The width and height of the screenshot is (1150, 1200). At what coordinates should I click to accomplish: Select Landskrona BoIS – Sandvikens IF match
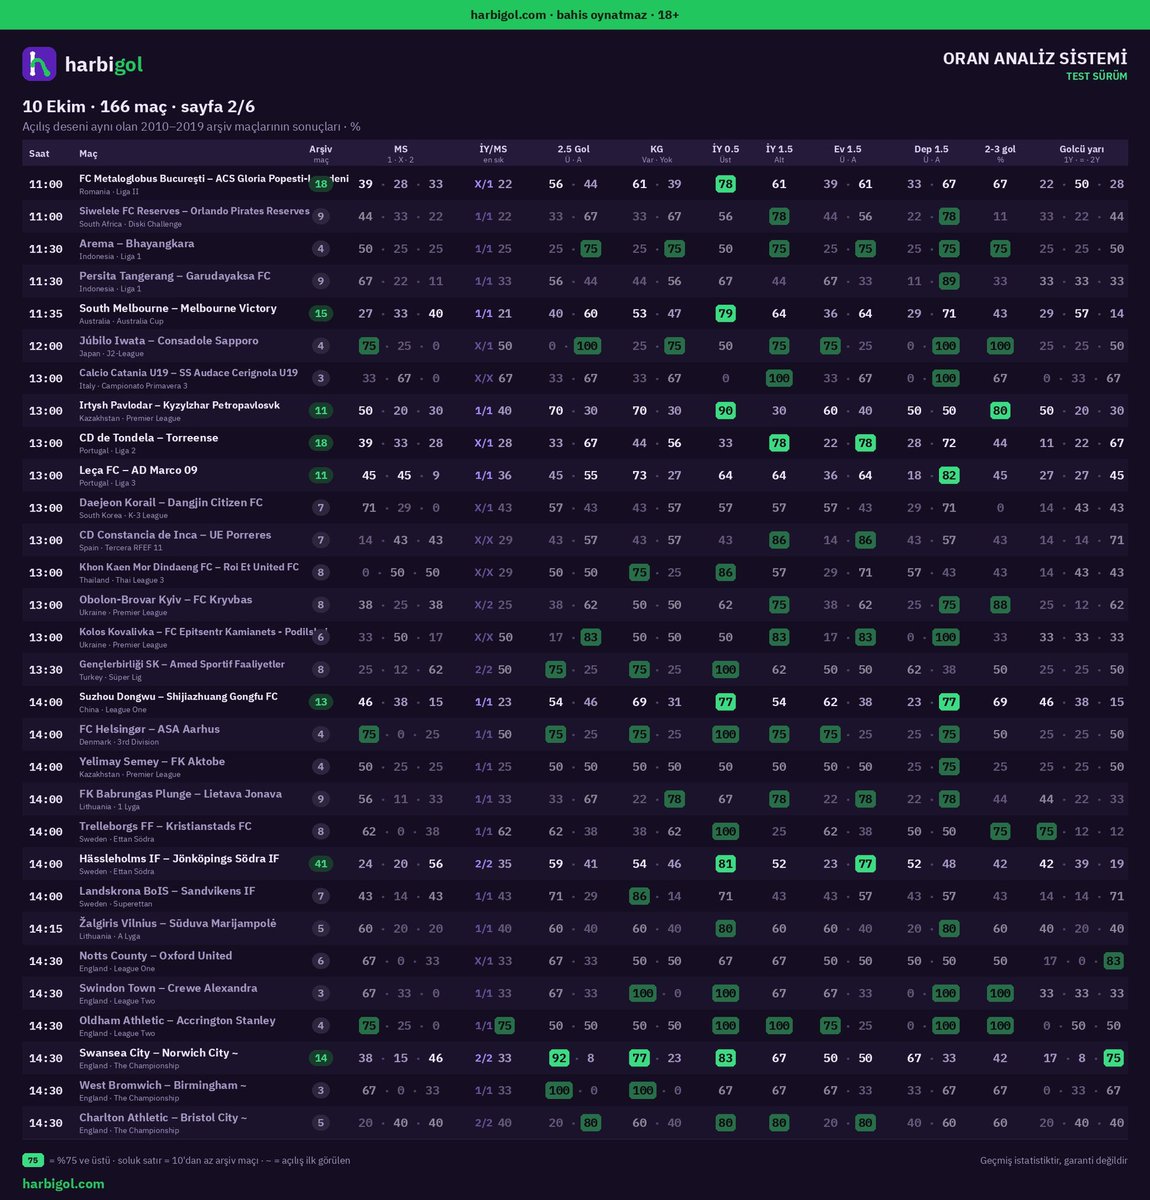pyautogui.click(x=575, y=897)
